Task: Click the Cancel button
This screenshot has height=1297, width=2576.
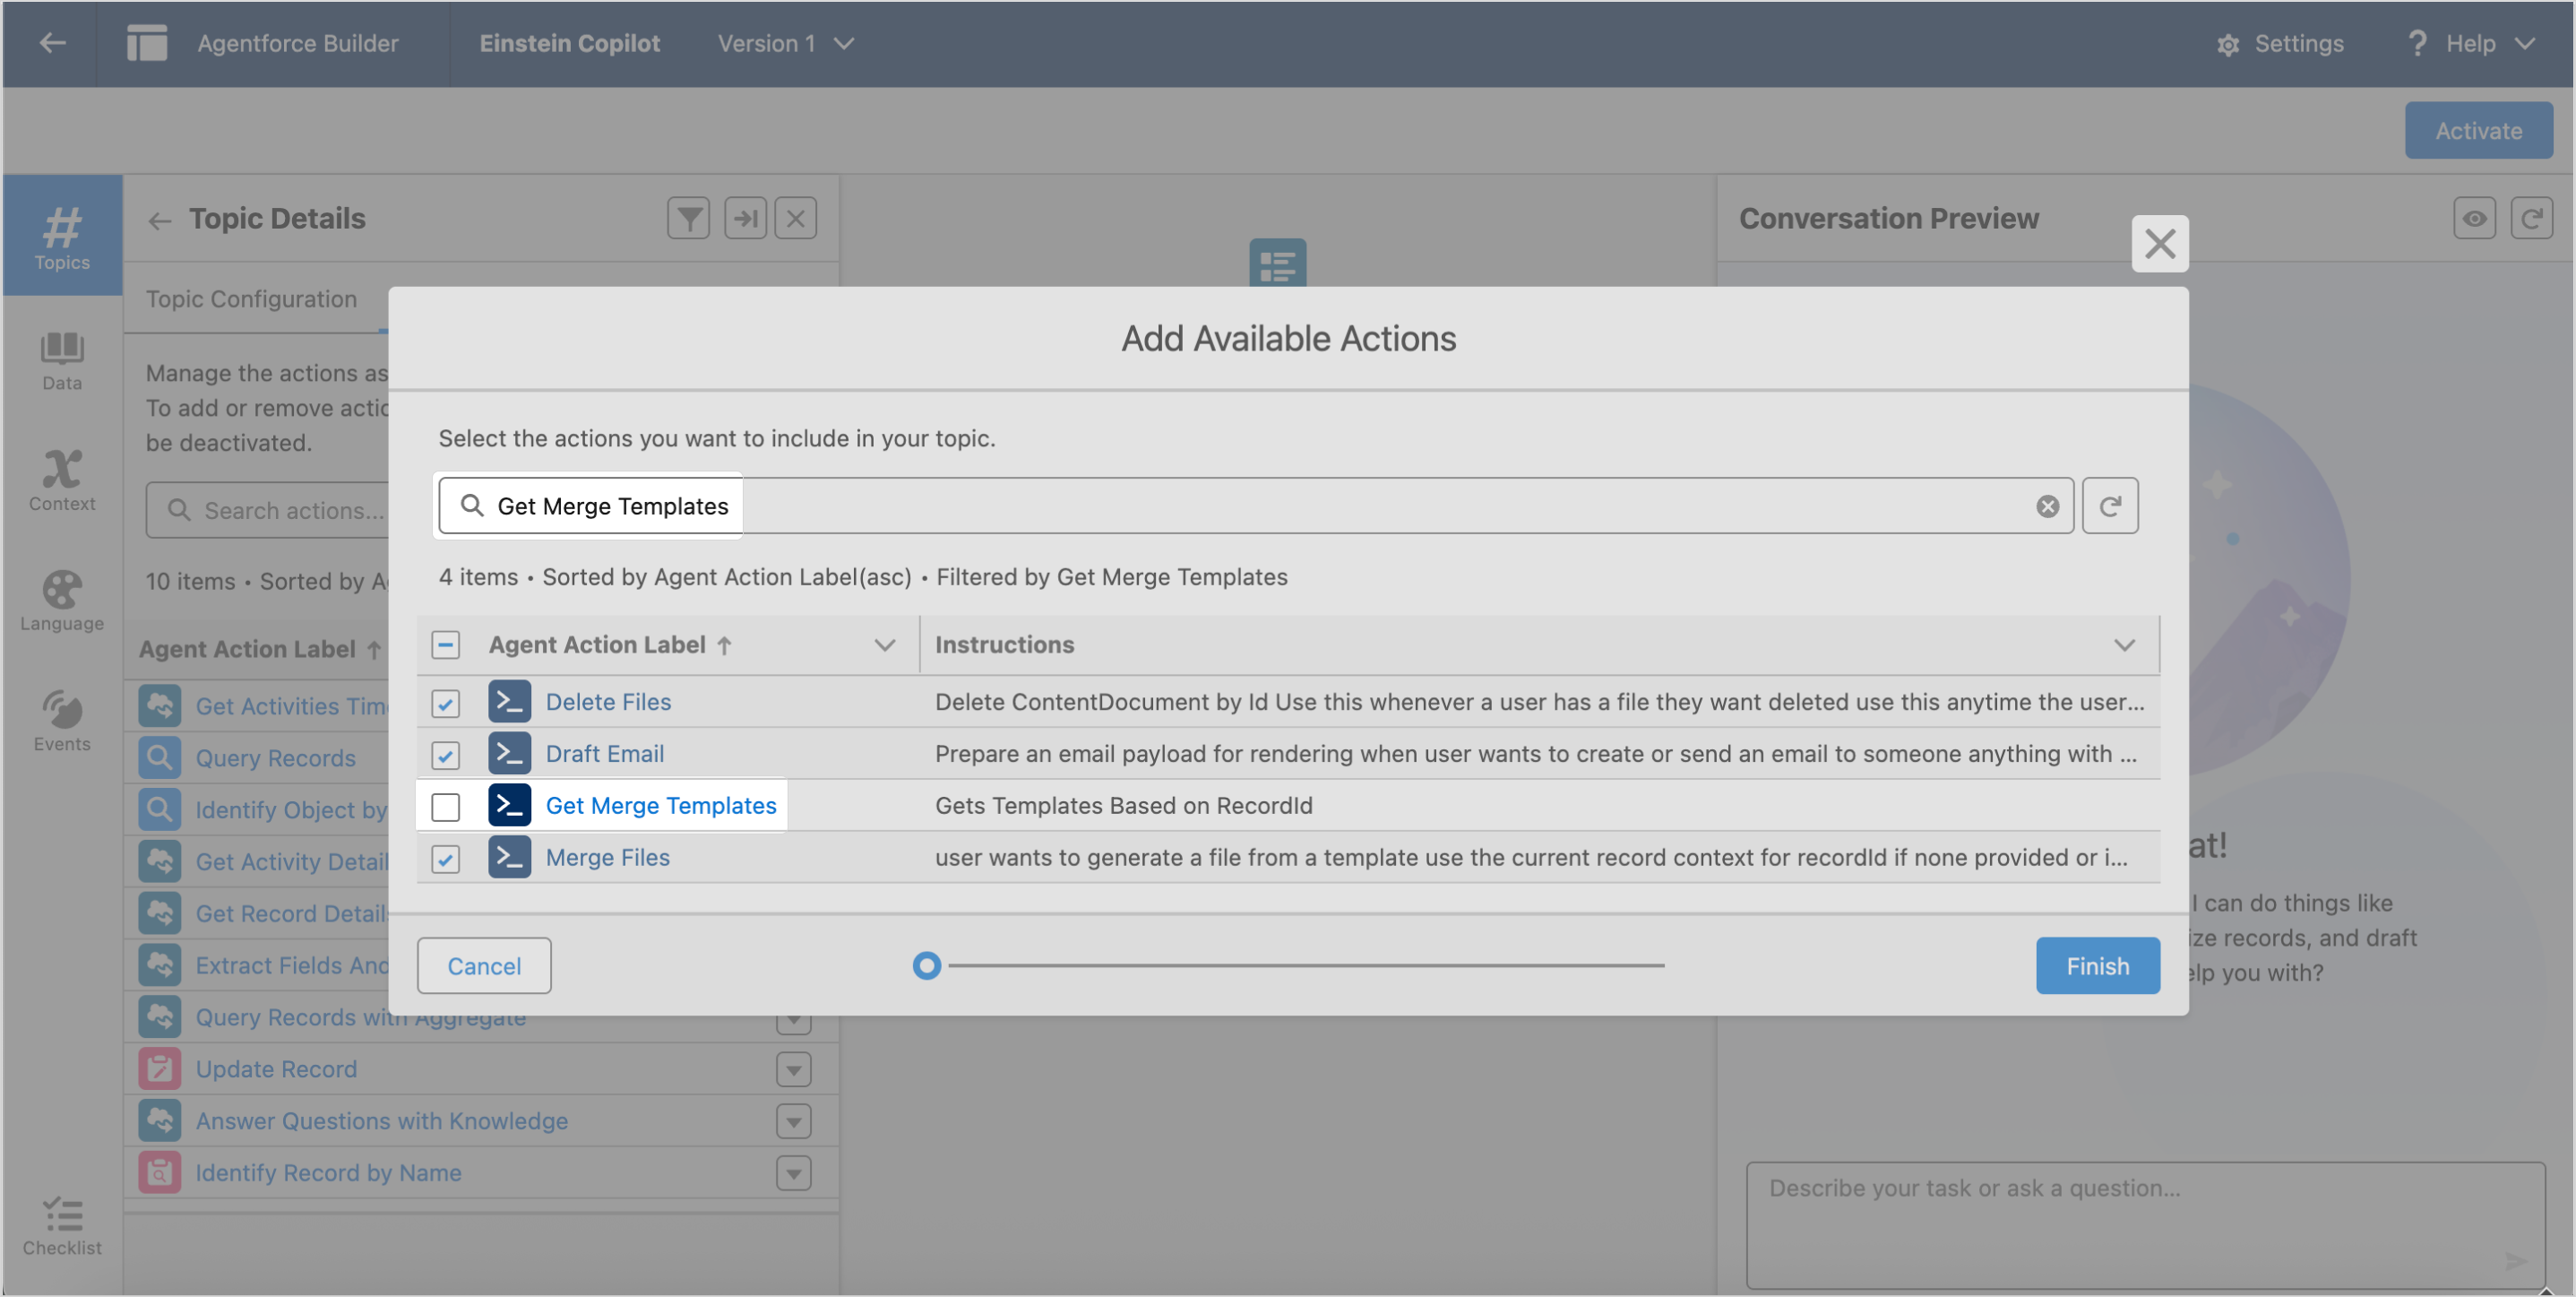Action: pyautogui.click(x=484, y=966)
